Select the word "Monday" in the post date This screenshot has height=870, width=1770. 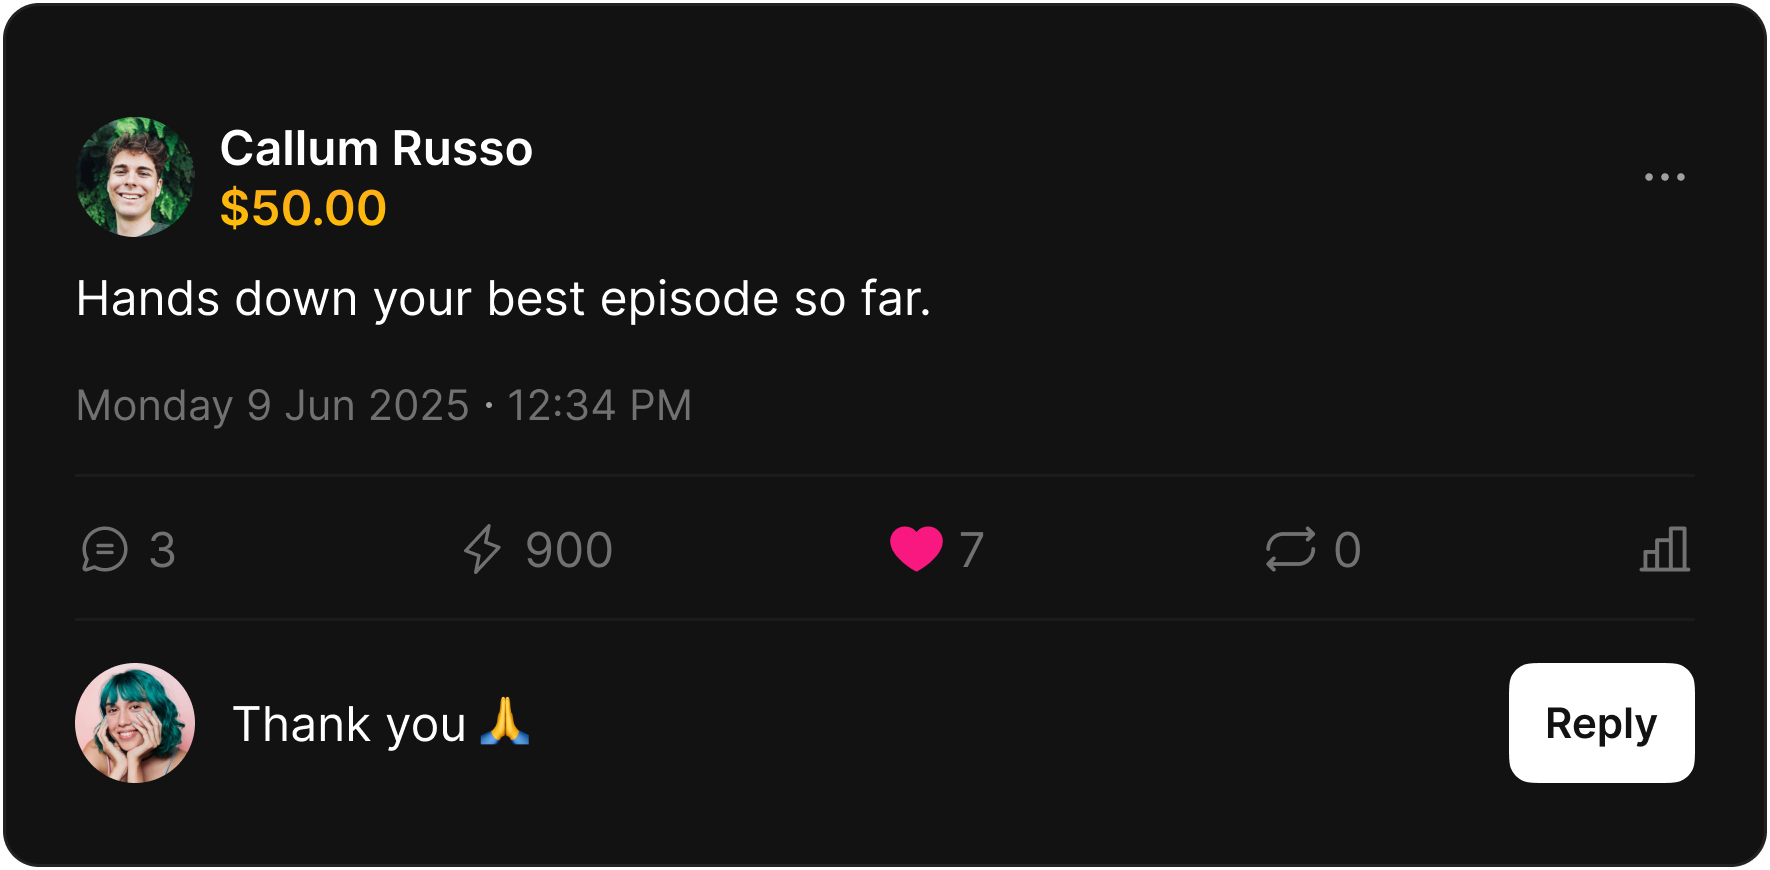(x=154, y=406)
